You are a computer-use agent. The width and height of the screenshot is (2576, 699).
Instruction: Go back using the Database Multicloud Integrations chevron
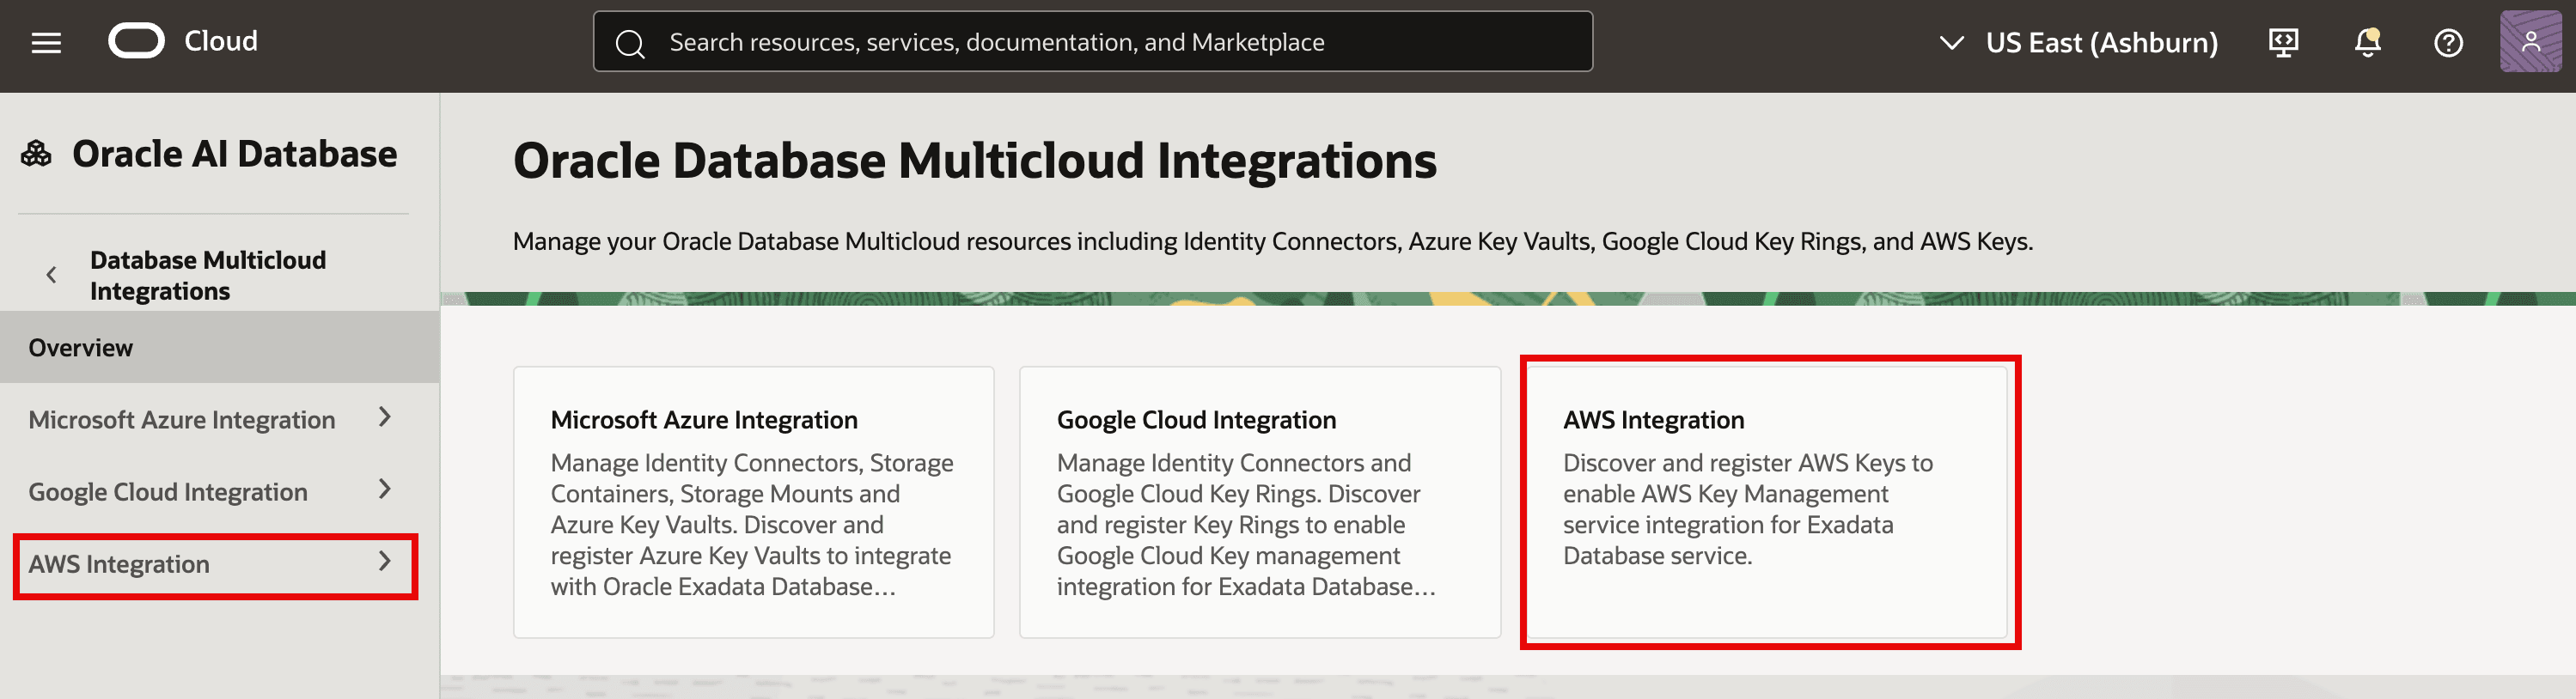point(51,275)
